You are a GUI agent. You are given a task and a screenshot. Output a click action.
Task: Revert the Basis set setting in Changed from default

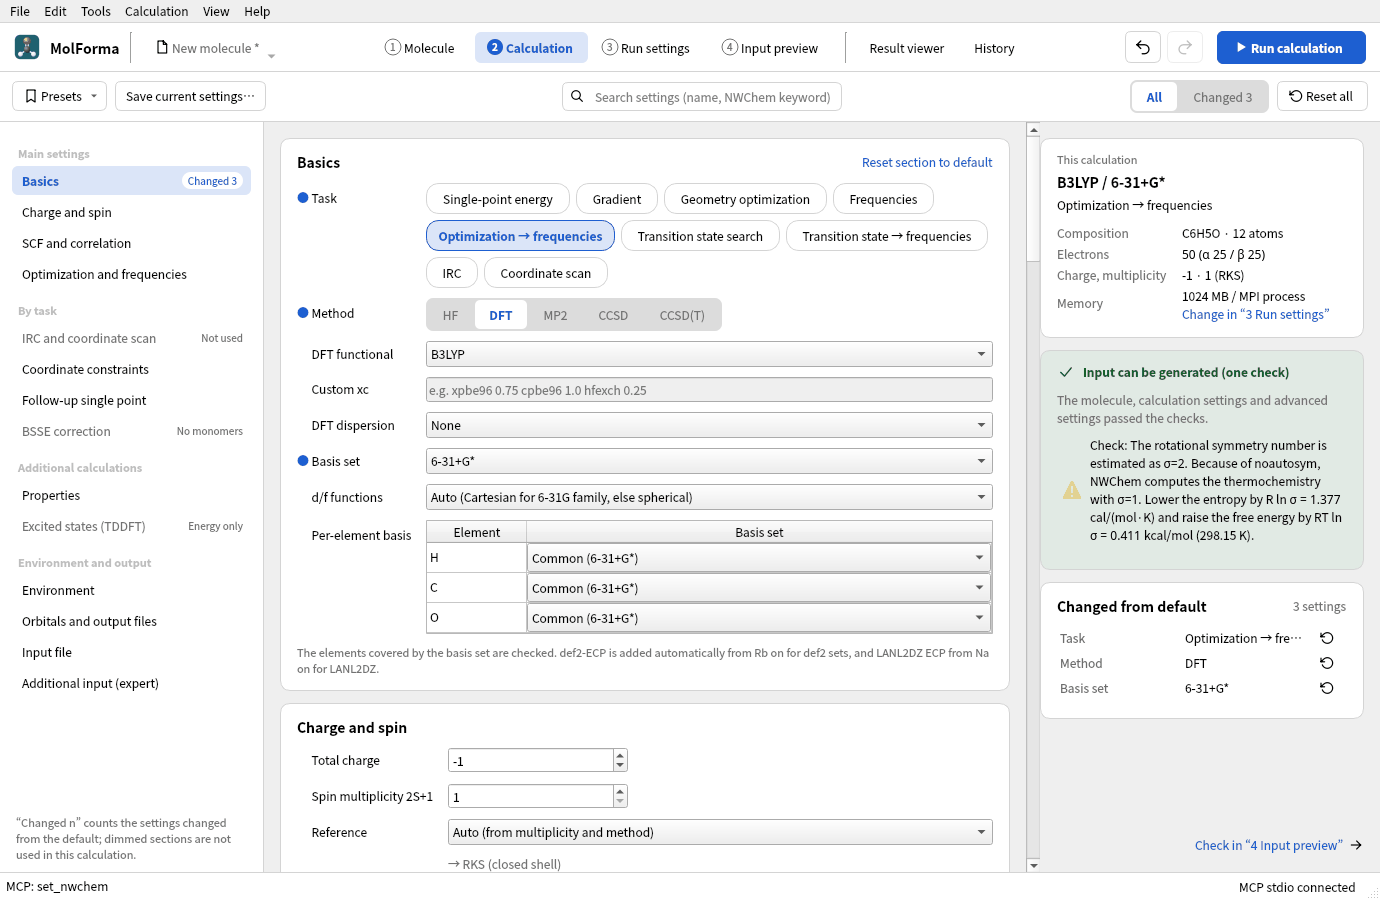(1327, 688)
